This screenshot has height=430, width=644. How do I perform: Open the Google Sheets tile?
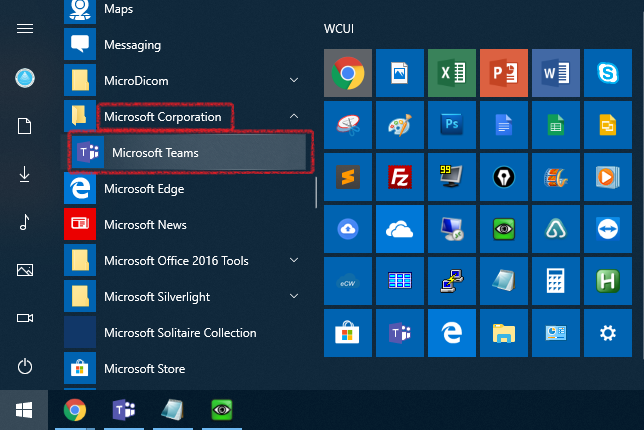coord(556,125)
